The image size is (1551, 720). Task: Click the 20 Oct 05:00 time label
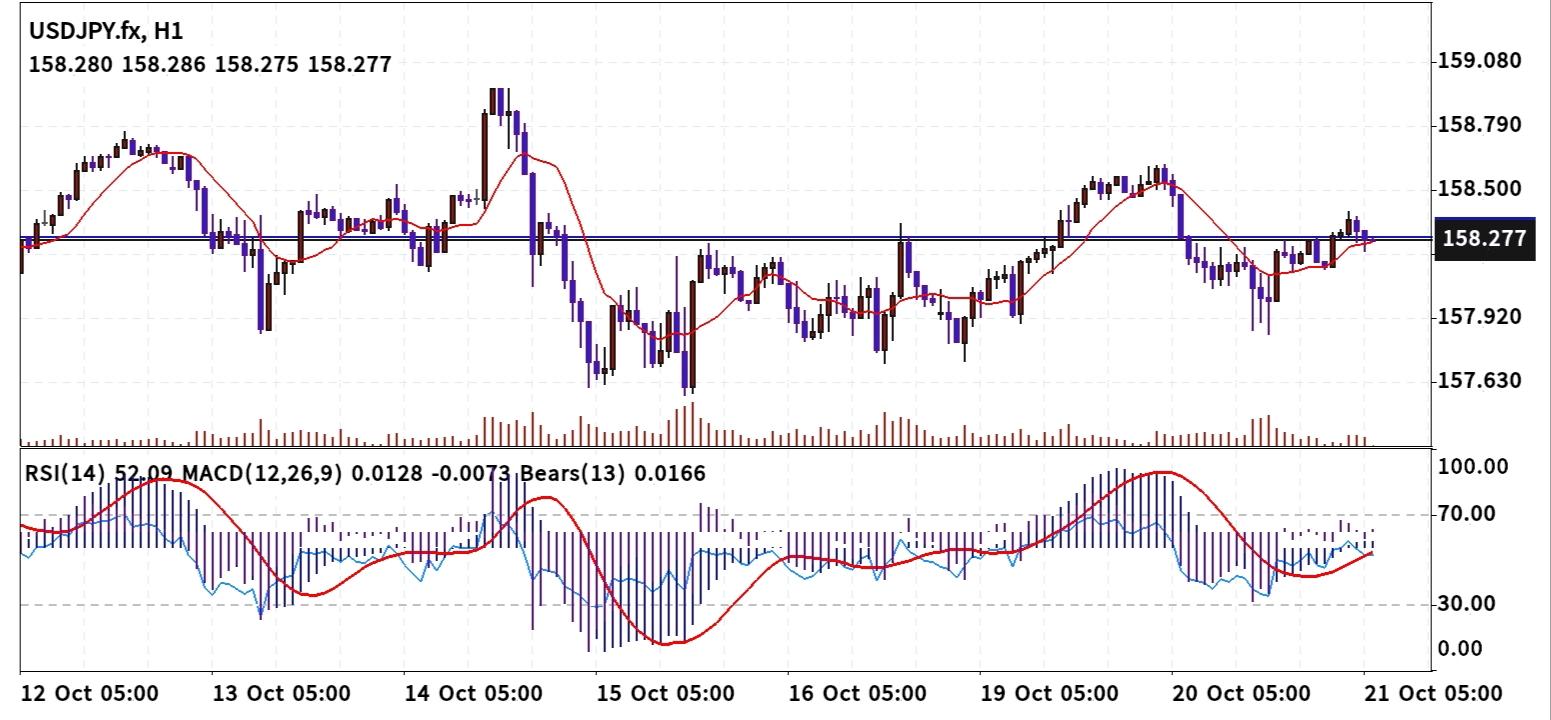[1241, 694]
